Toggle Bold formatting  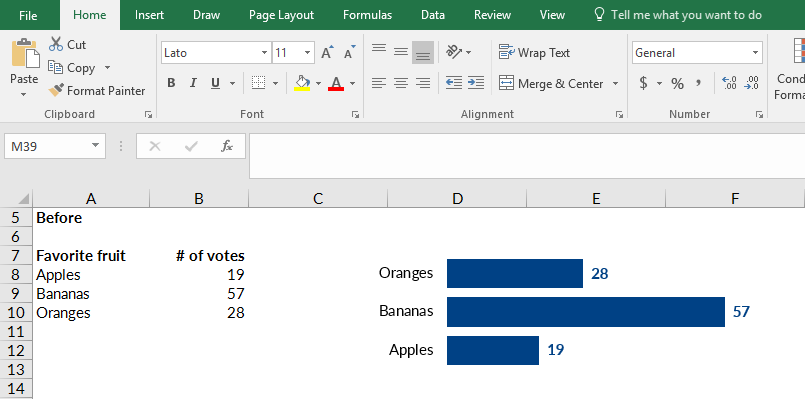(x=171, y=83)
